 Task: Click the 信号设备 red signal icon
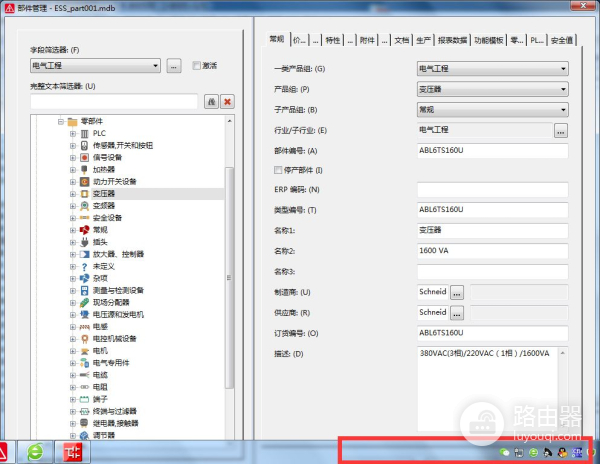pos(85,158)
